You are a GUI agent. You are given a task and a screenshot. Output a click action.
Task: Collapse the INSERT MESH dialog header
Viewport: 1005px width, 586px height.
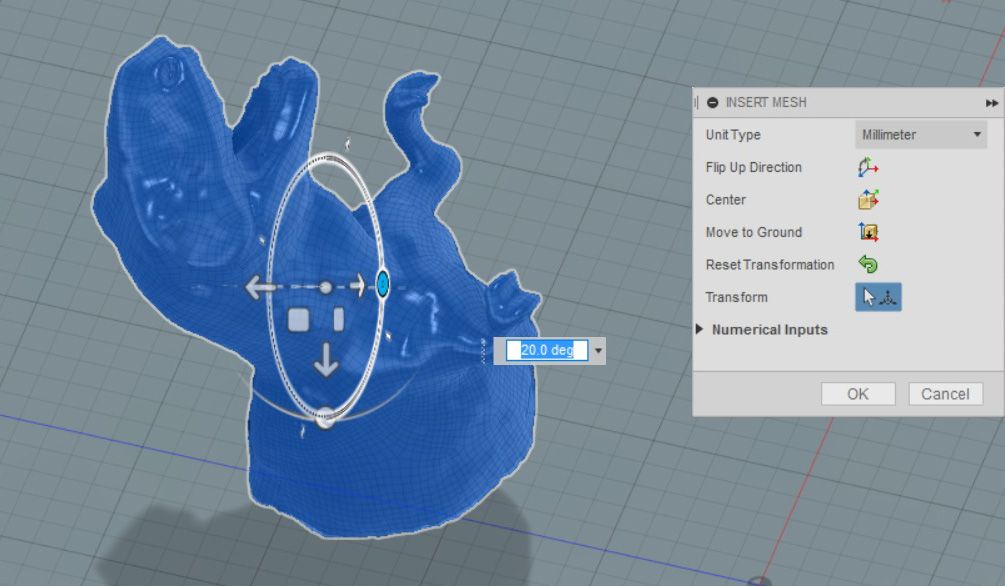pyautogui.click(x=712, y=102)
